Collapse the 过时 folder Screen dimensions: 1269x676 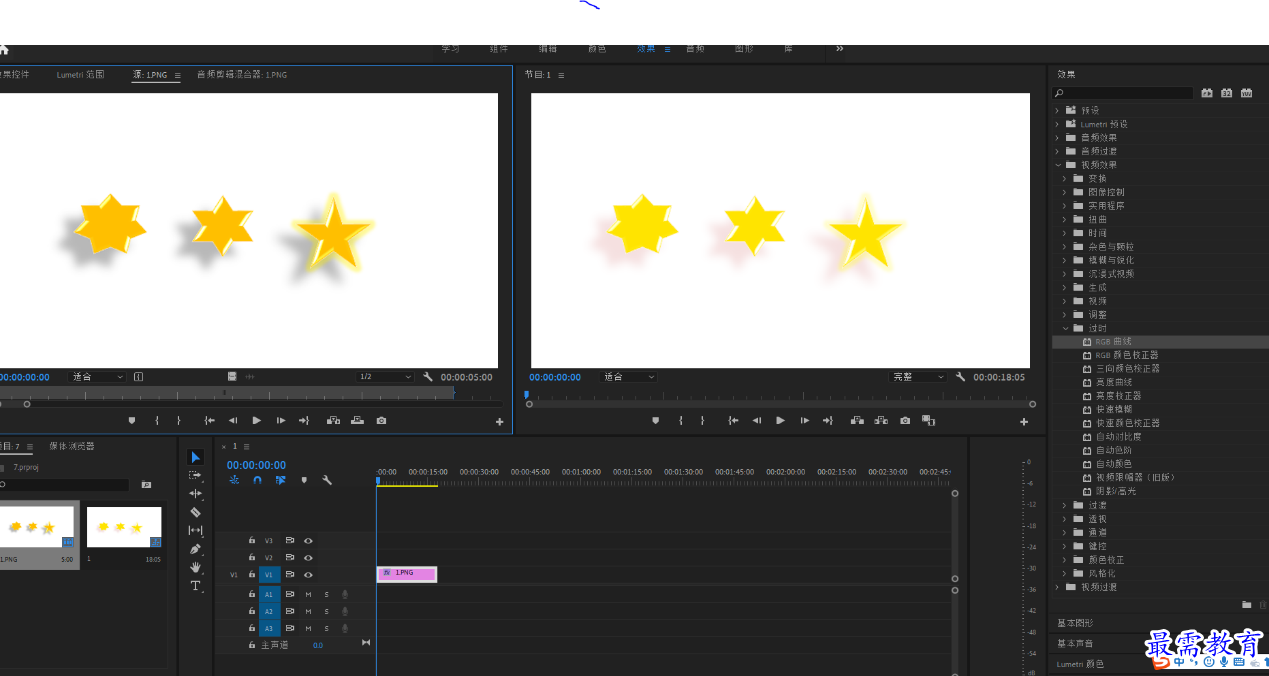1065,328
